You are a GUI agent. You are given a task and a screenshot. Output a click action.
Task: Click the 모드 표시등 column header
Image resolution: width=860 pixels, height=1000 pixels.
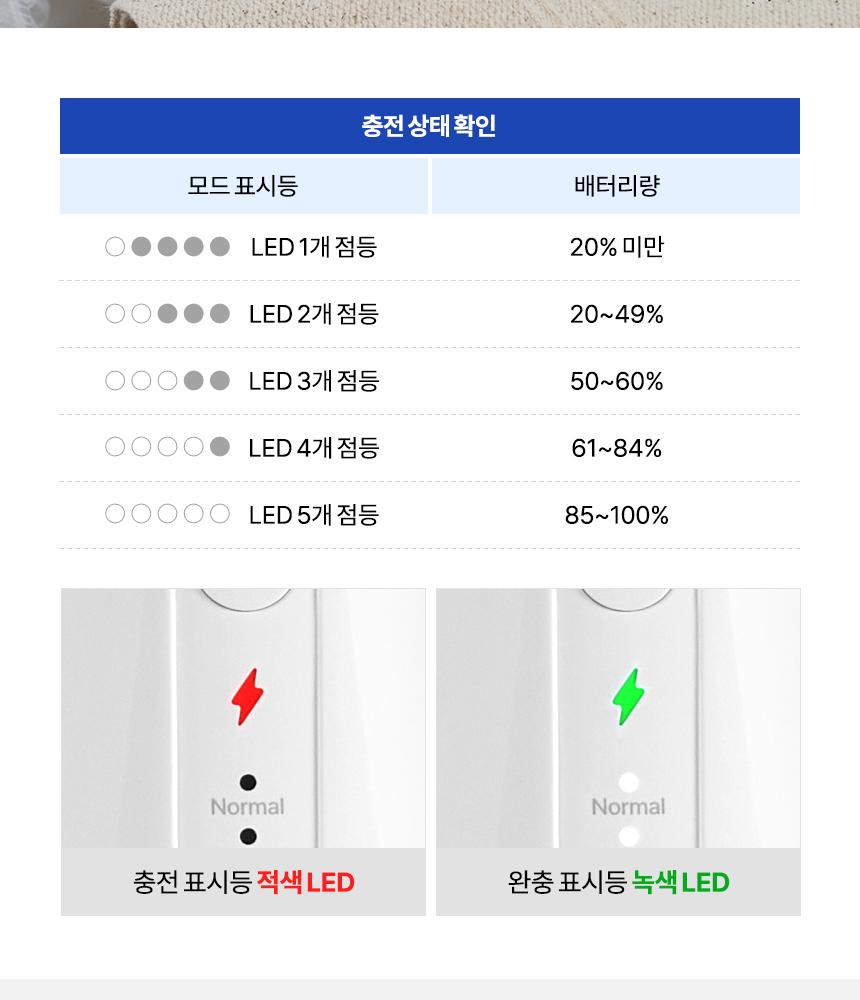click(x=243, y=186)
